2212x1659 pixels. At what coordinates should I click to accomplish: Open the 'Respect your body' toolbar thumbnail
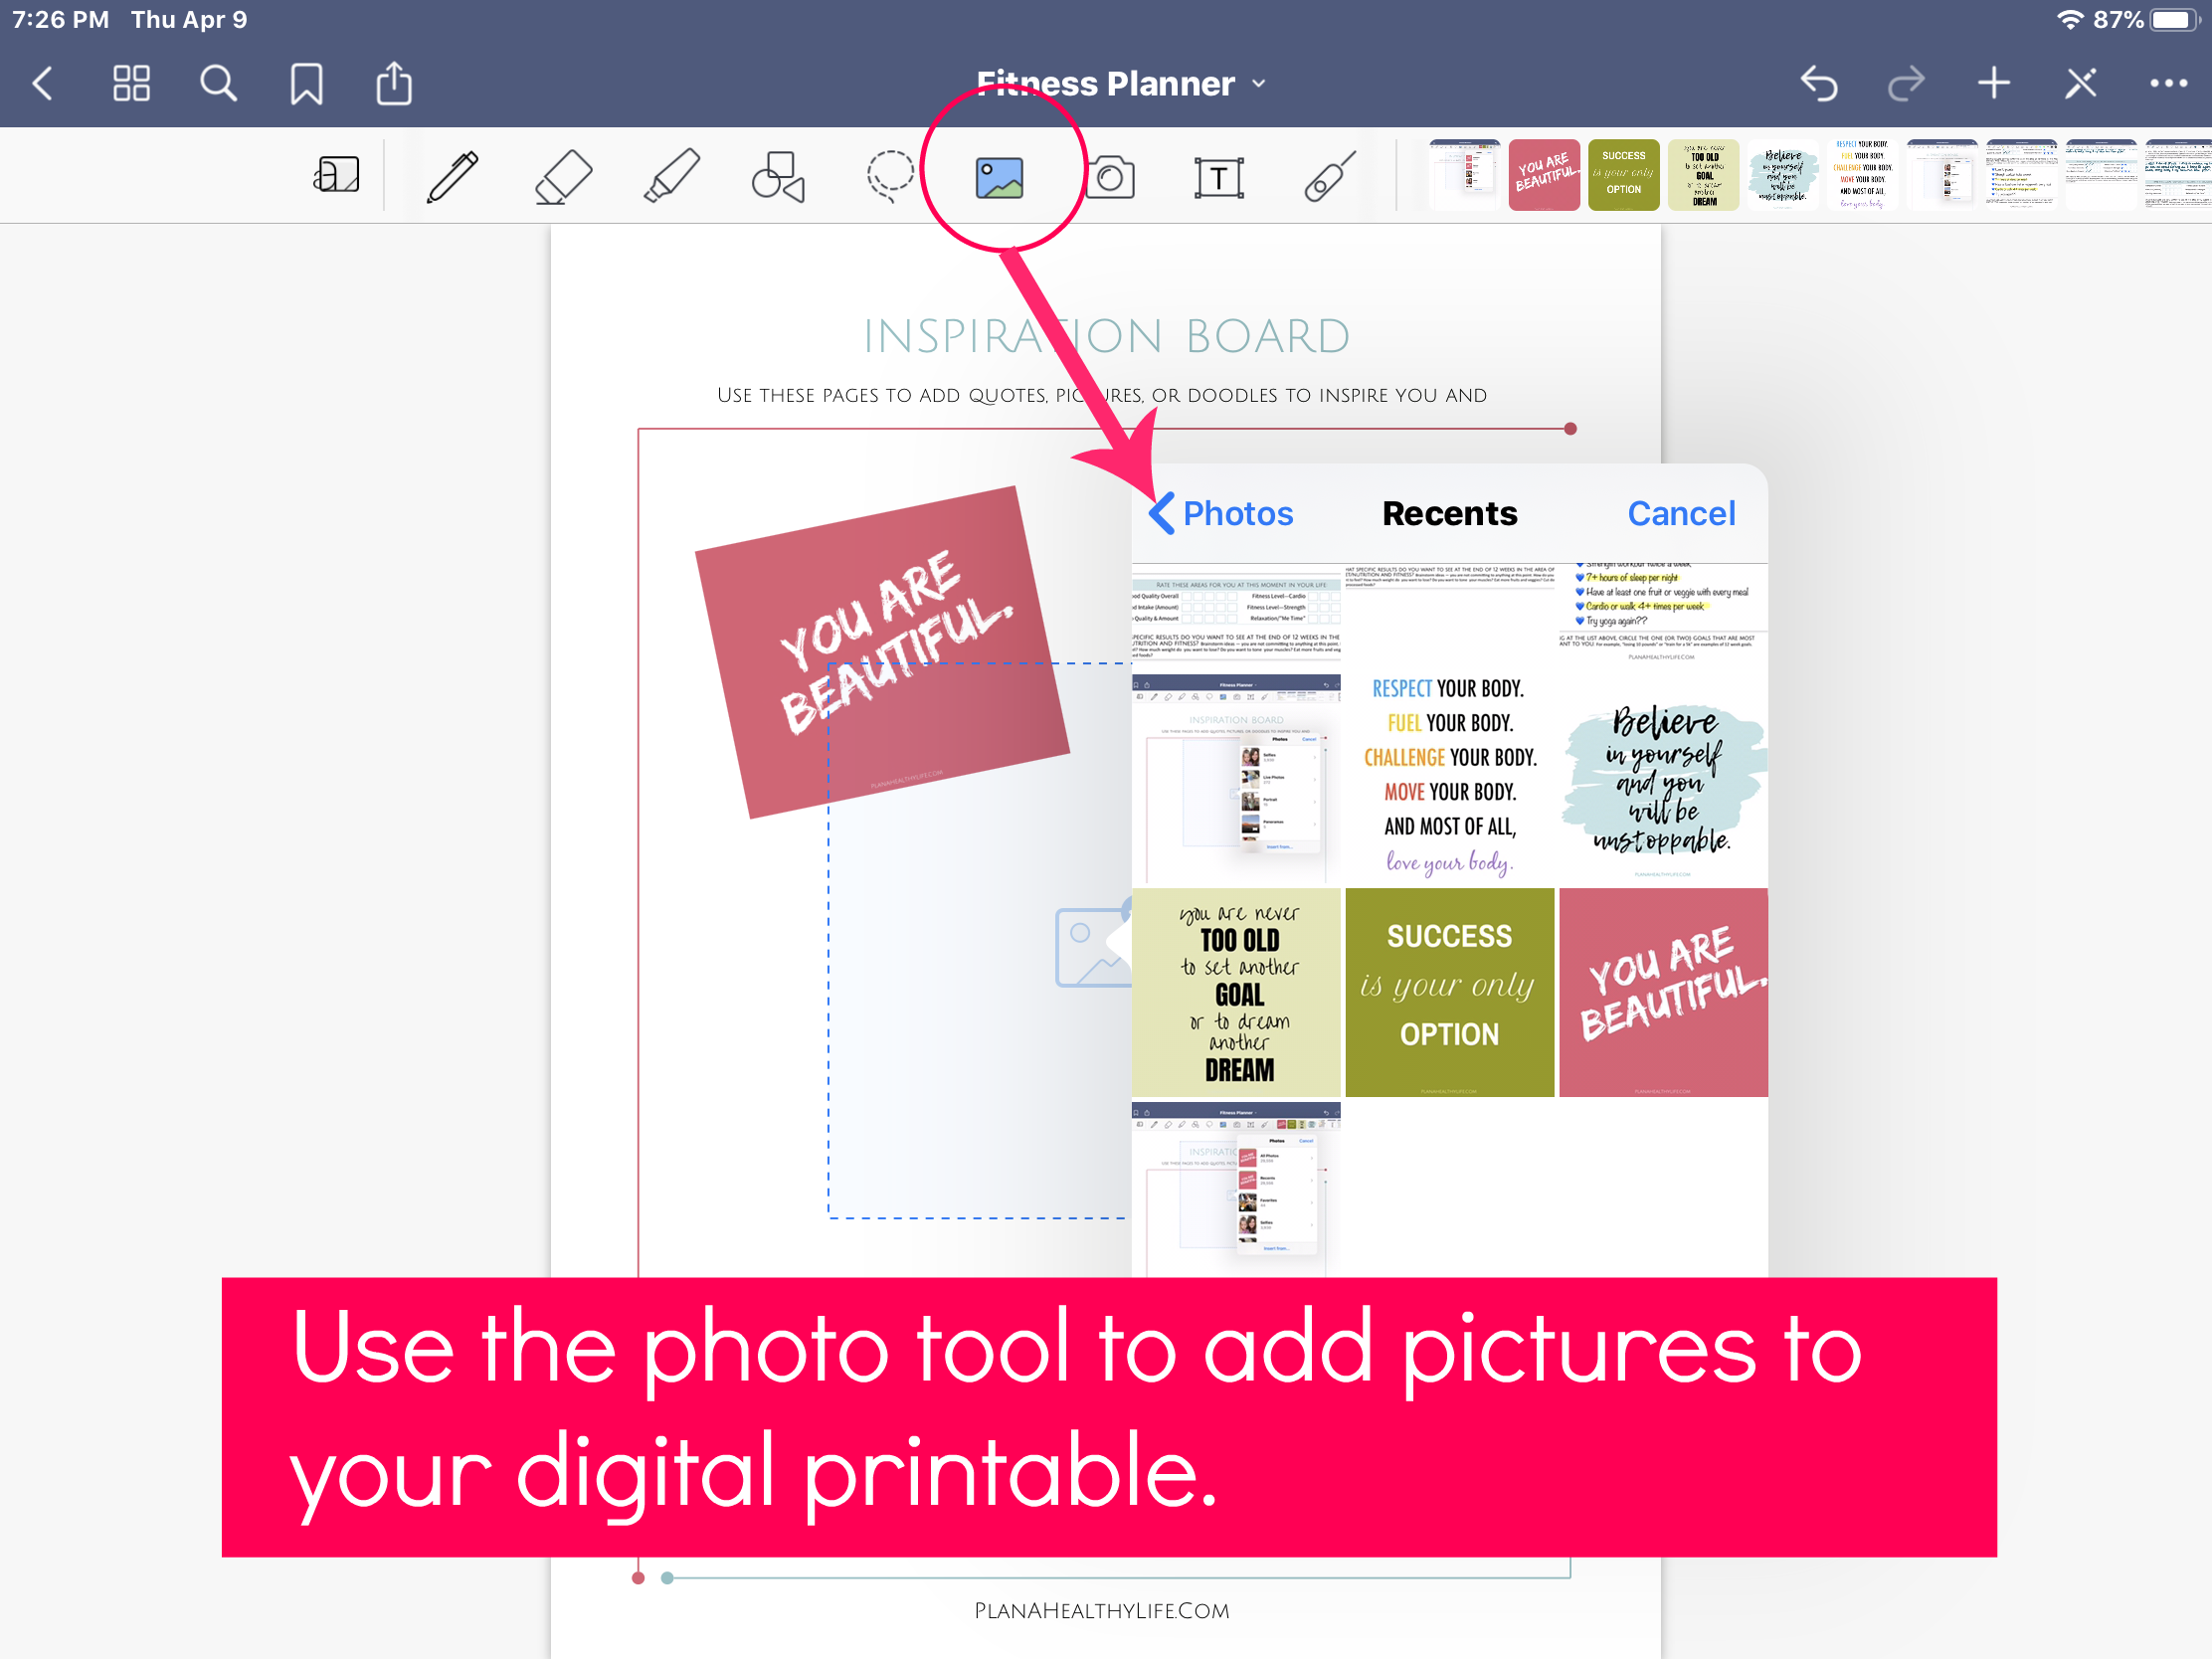1862,175
